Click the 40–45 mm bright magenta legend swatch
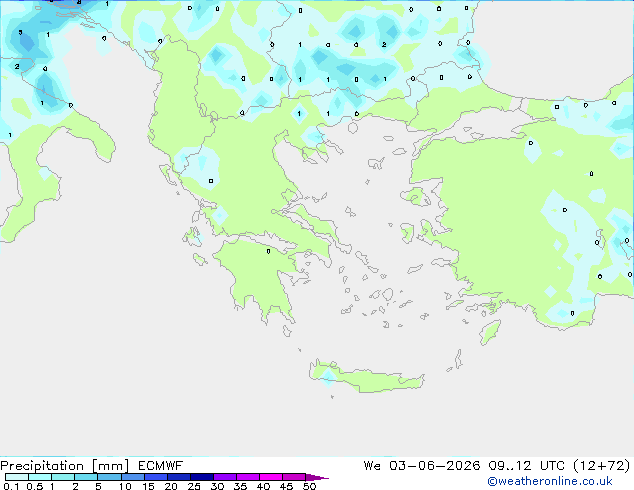This screenshot has height=490, width=634. [271, 477]
